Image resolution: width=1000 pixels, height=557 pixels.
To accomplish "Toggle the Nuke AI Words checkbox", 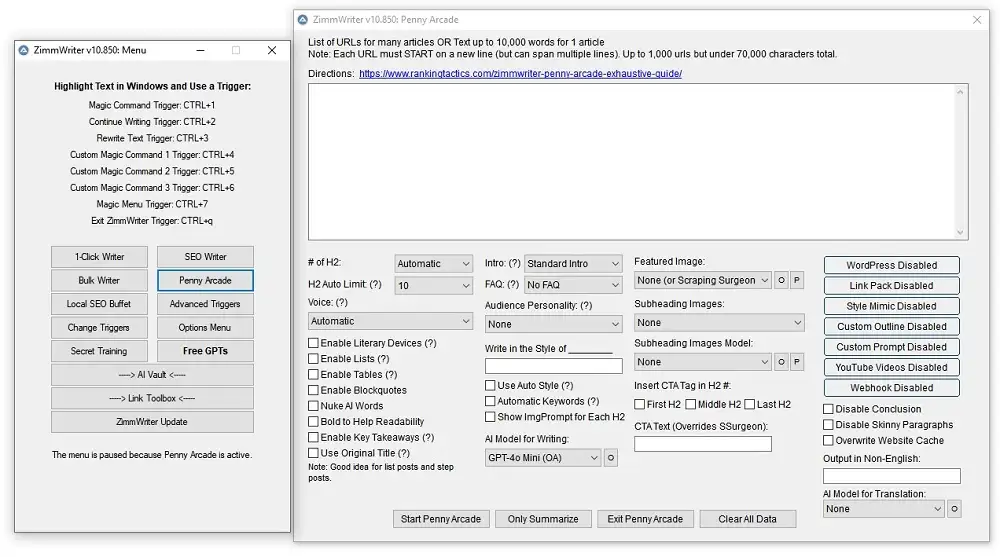I will click(x=314, y=406).
